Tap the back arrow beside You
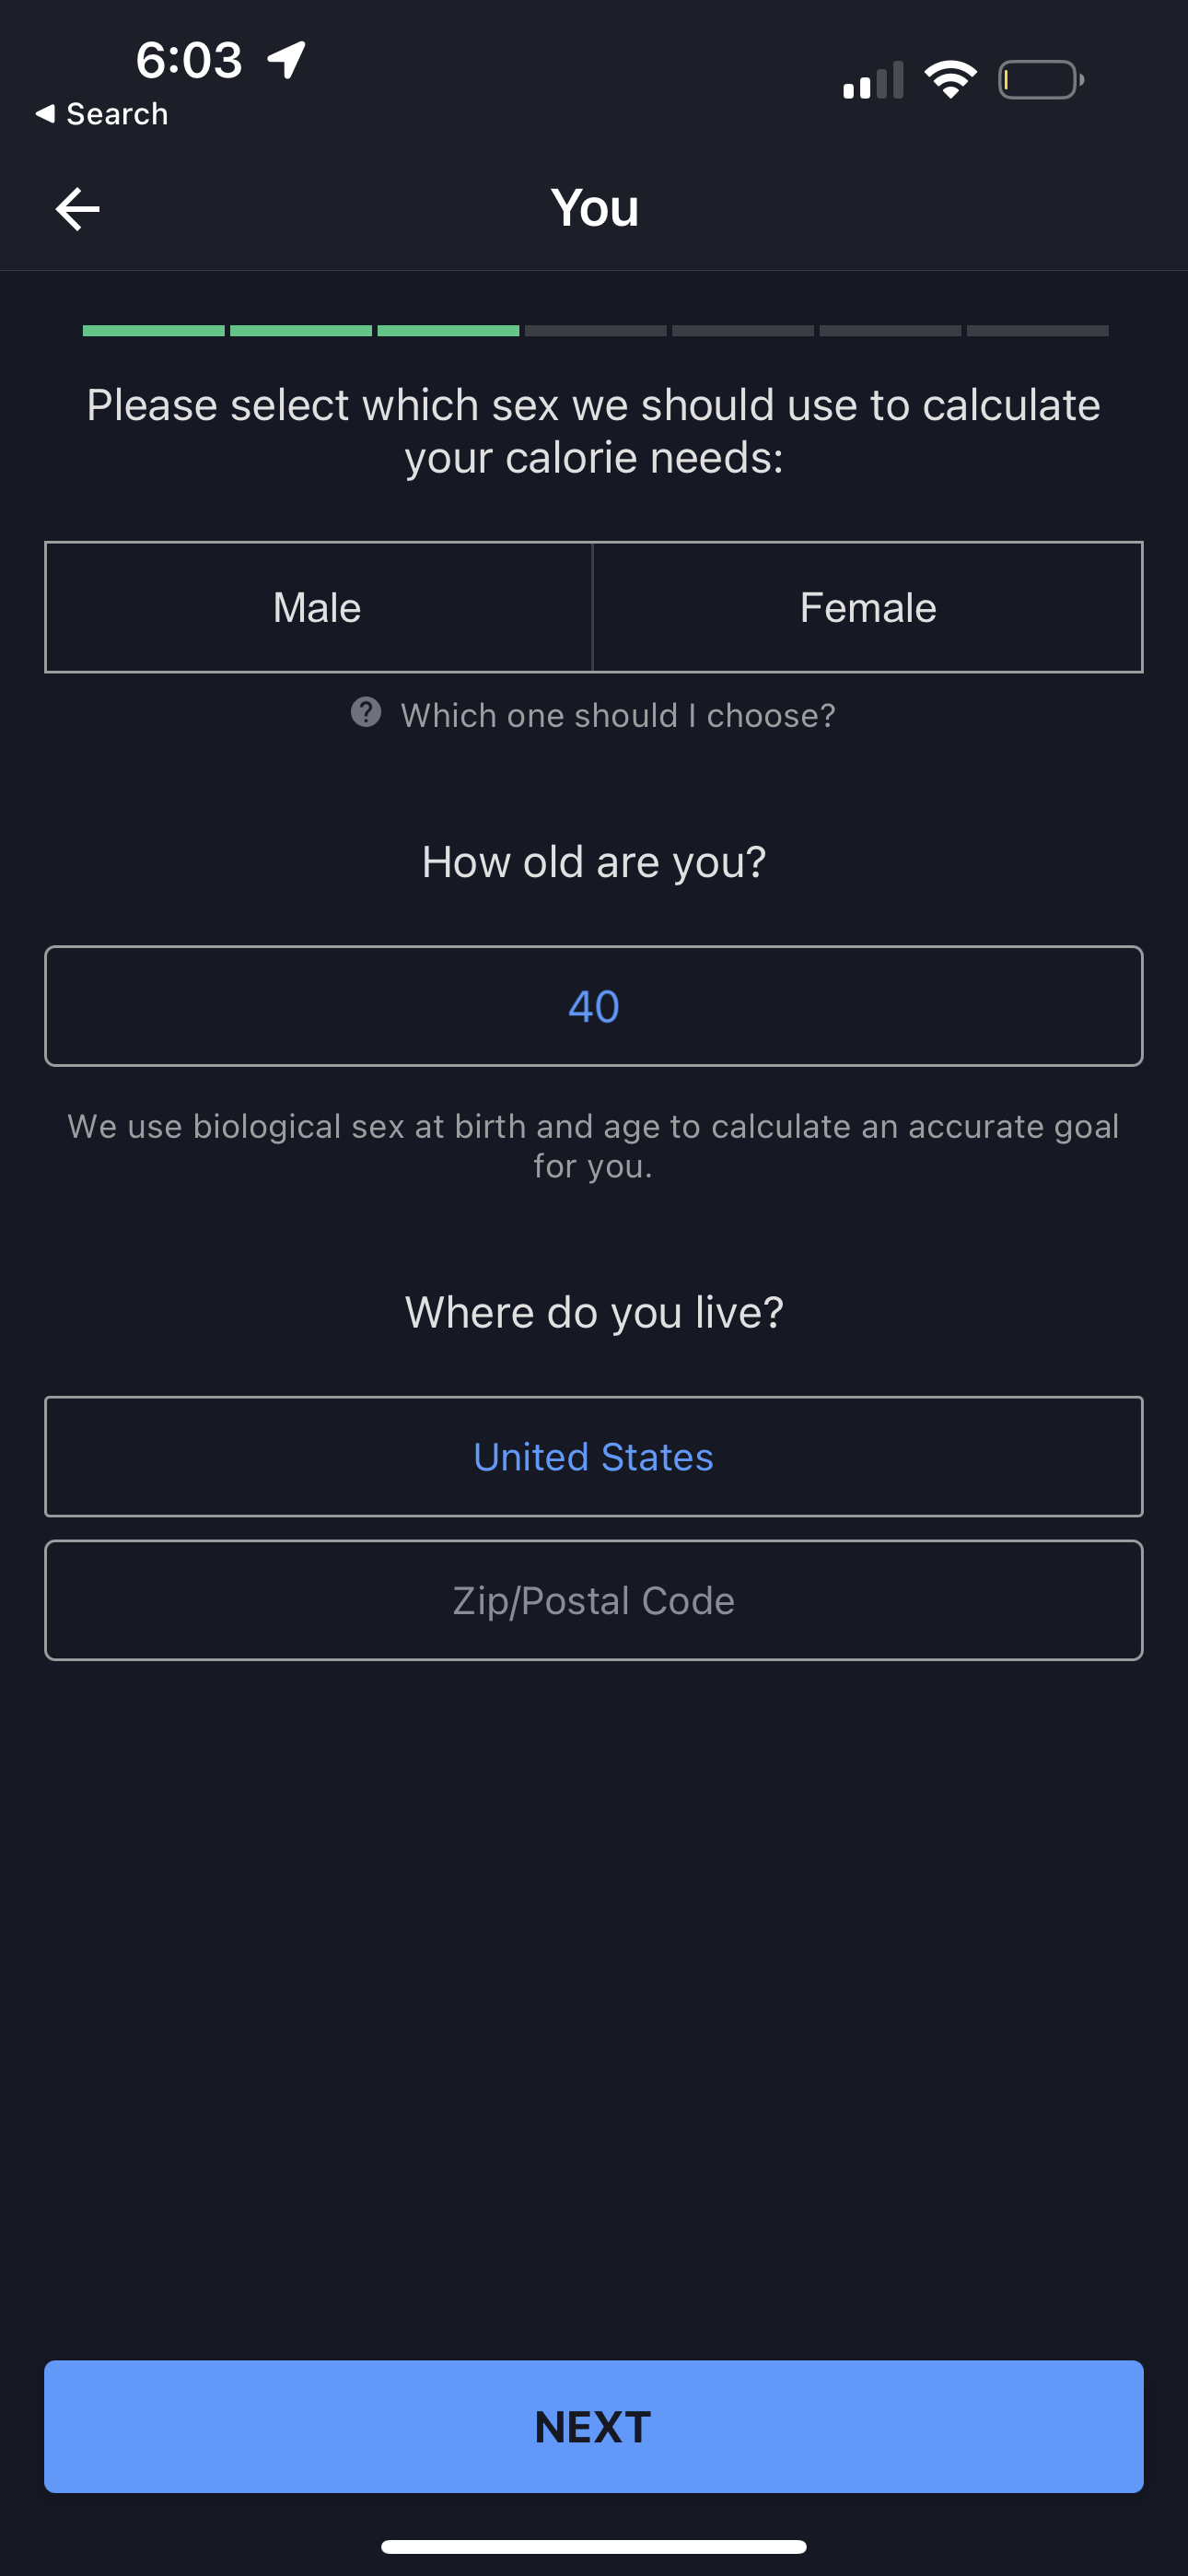Image resolution: width=1188 pixels, height=2576 pixels. click(77, 209)
